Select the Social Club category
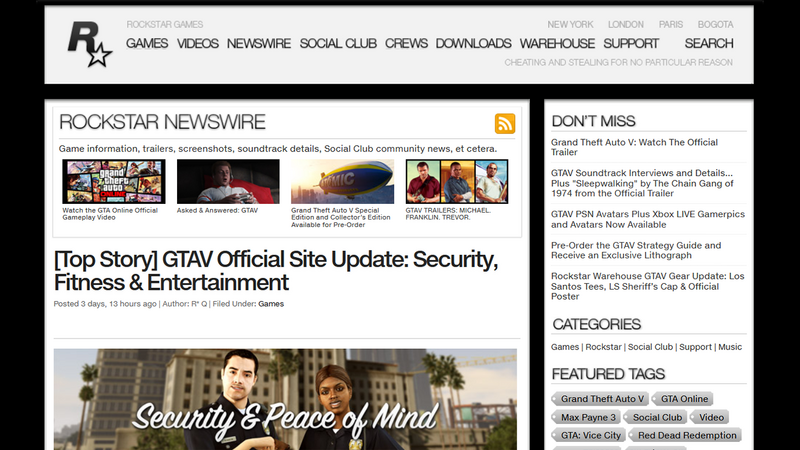This screenshot has height=450, width=800. pos(650,347)
